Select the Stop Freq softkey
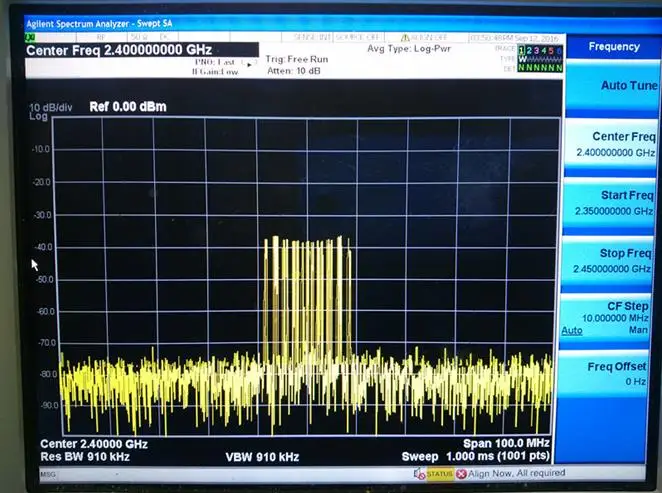Viewport: 662px width, 493px height. [608, 261]
